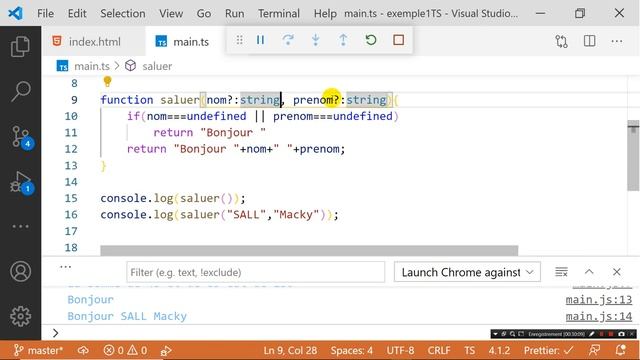Click "Bonjour SALL Macky" console output line
The image size is (640, 360).
(x=127, y=316)
